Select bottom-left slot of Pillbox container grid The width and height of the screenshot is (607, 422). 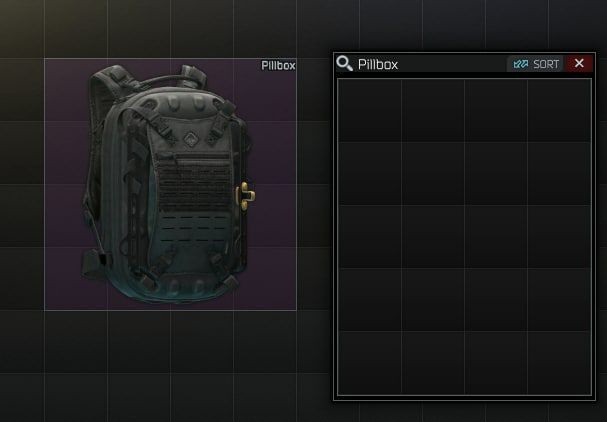(x=370, y=363)
